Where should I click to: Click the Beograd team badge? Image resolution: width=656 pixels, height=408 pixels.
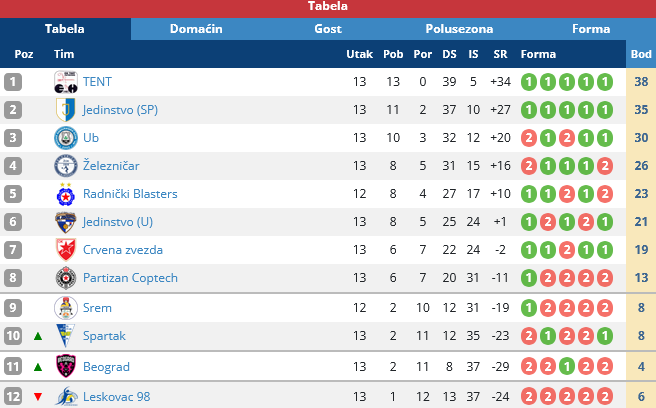point(66,367)
